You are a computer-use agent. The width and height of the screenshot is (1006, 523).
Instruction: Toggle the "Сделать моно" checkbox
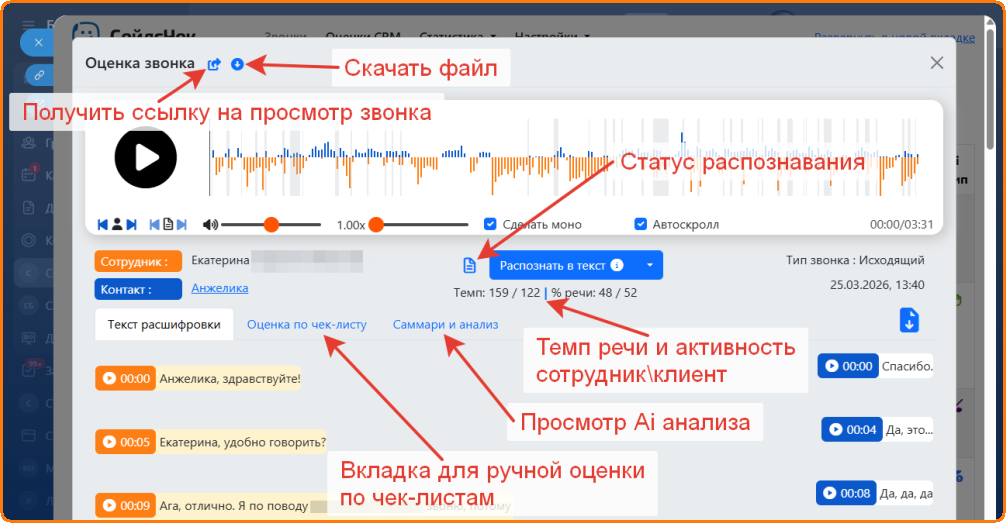coord(490,224)
